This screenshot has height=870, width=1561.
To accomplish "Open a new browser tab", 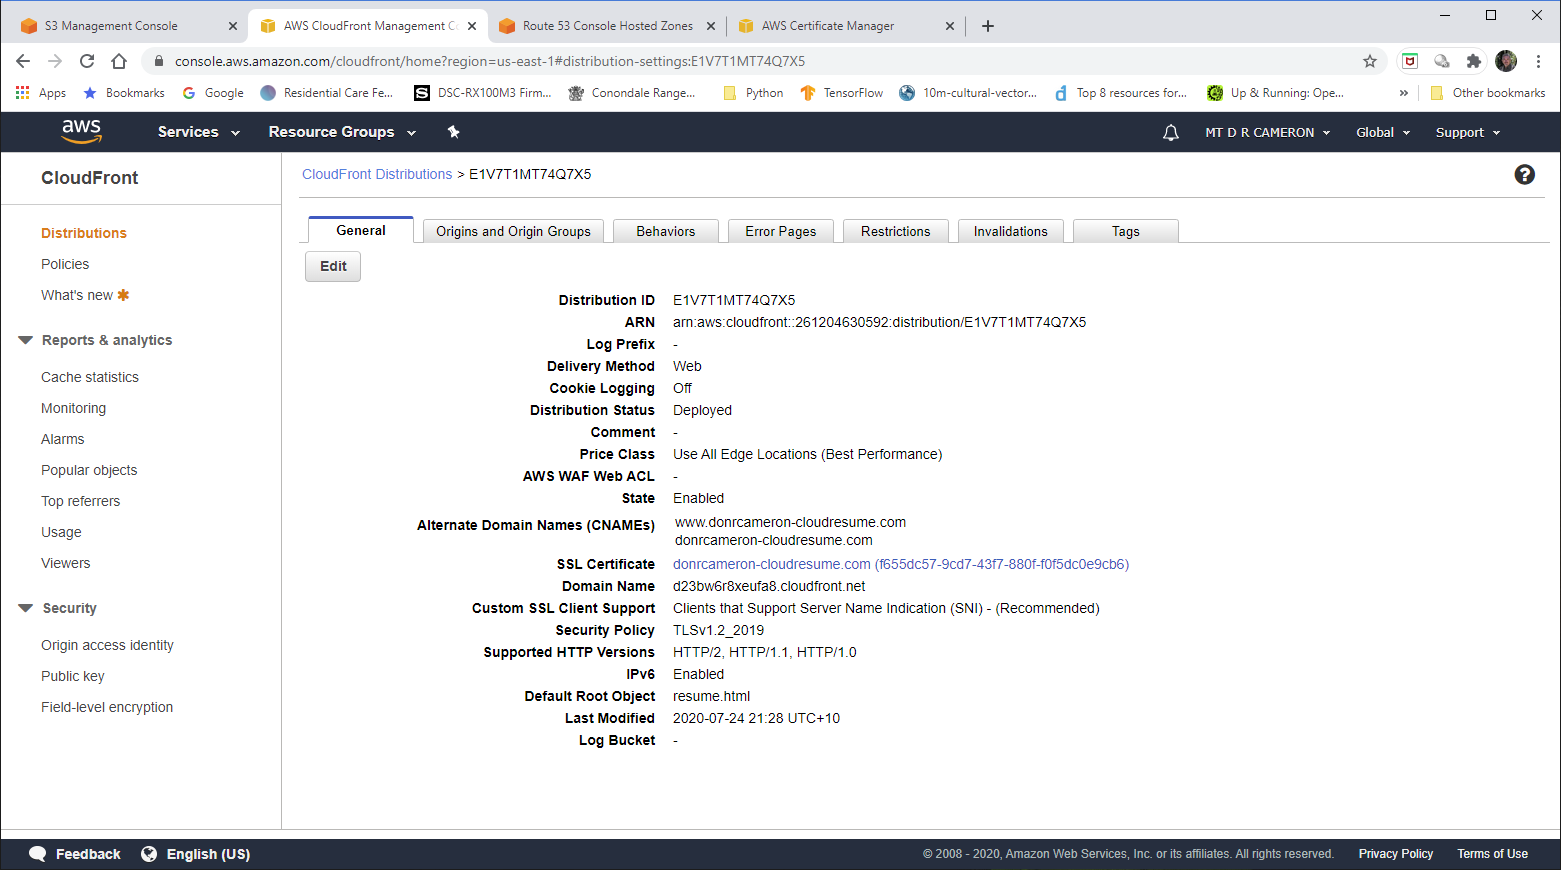I will tap(988, 26).
